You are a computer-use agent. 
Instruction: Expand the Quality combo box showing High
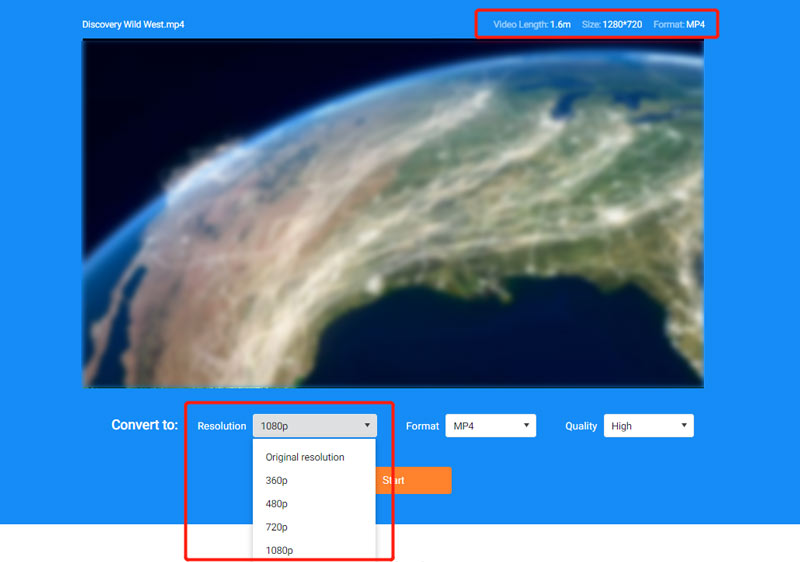pyautogui.click(x=648, y=426)
